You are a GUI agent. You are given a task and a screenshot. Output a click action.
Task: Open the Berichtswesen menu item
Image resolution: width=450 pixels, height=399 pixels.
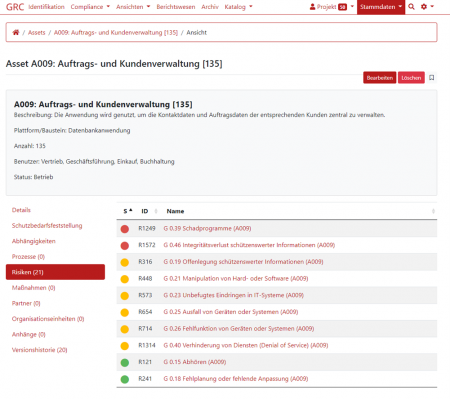coord(176,7)
